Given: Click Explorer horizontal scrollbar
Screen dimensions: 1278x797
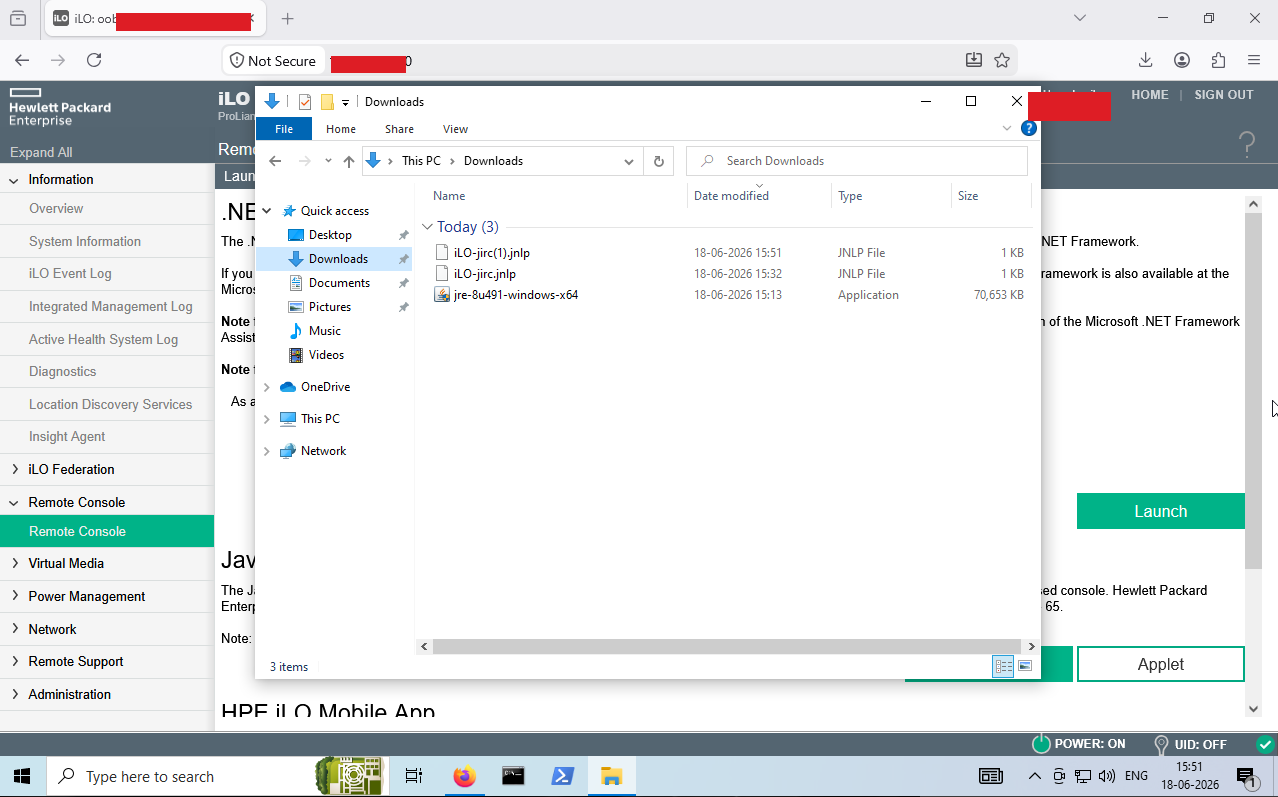Looking at the screenshot, I should (727, 647).
